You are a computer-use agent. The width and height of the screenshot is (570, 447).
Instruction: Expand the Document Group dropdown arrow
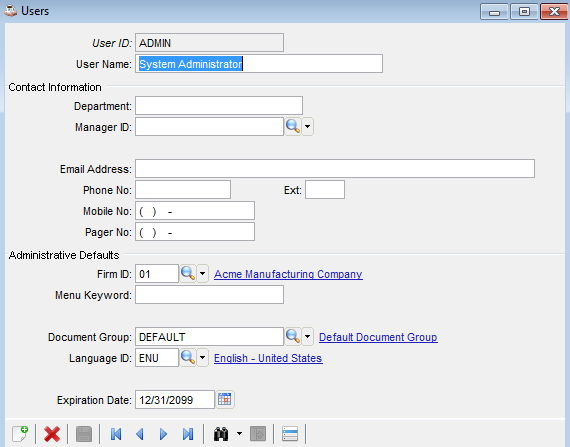coord(308,337)
